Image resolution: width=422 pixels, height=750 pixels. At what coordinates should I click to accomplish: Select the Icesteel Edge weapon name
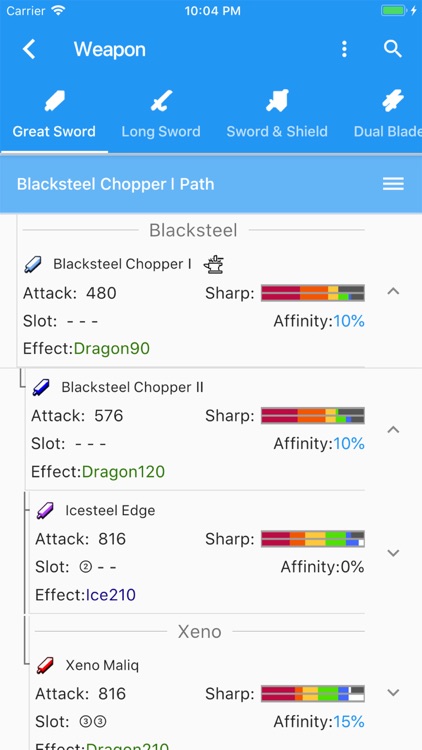(110, 510)
